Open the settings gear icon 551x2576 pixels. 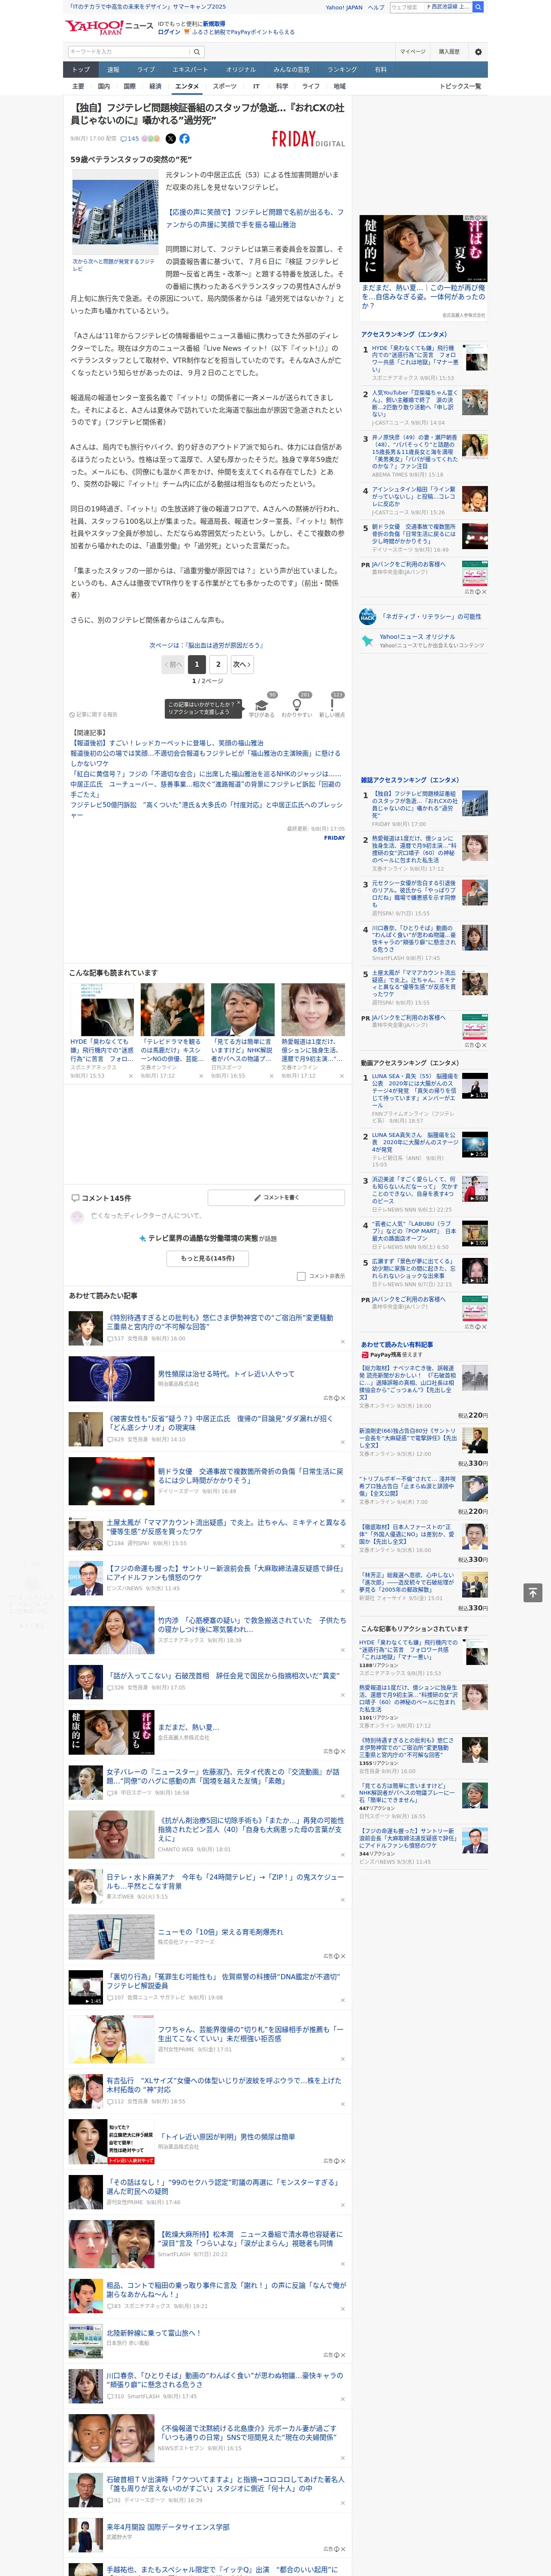[x=478, y=52]
